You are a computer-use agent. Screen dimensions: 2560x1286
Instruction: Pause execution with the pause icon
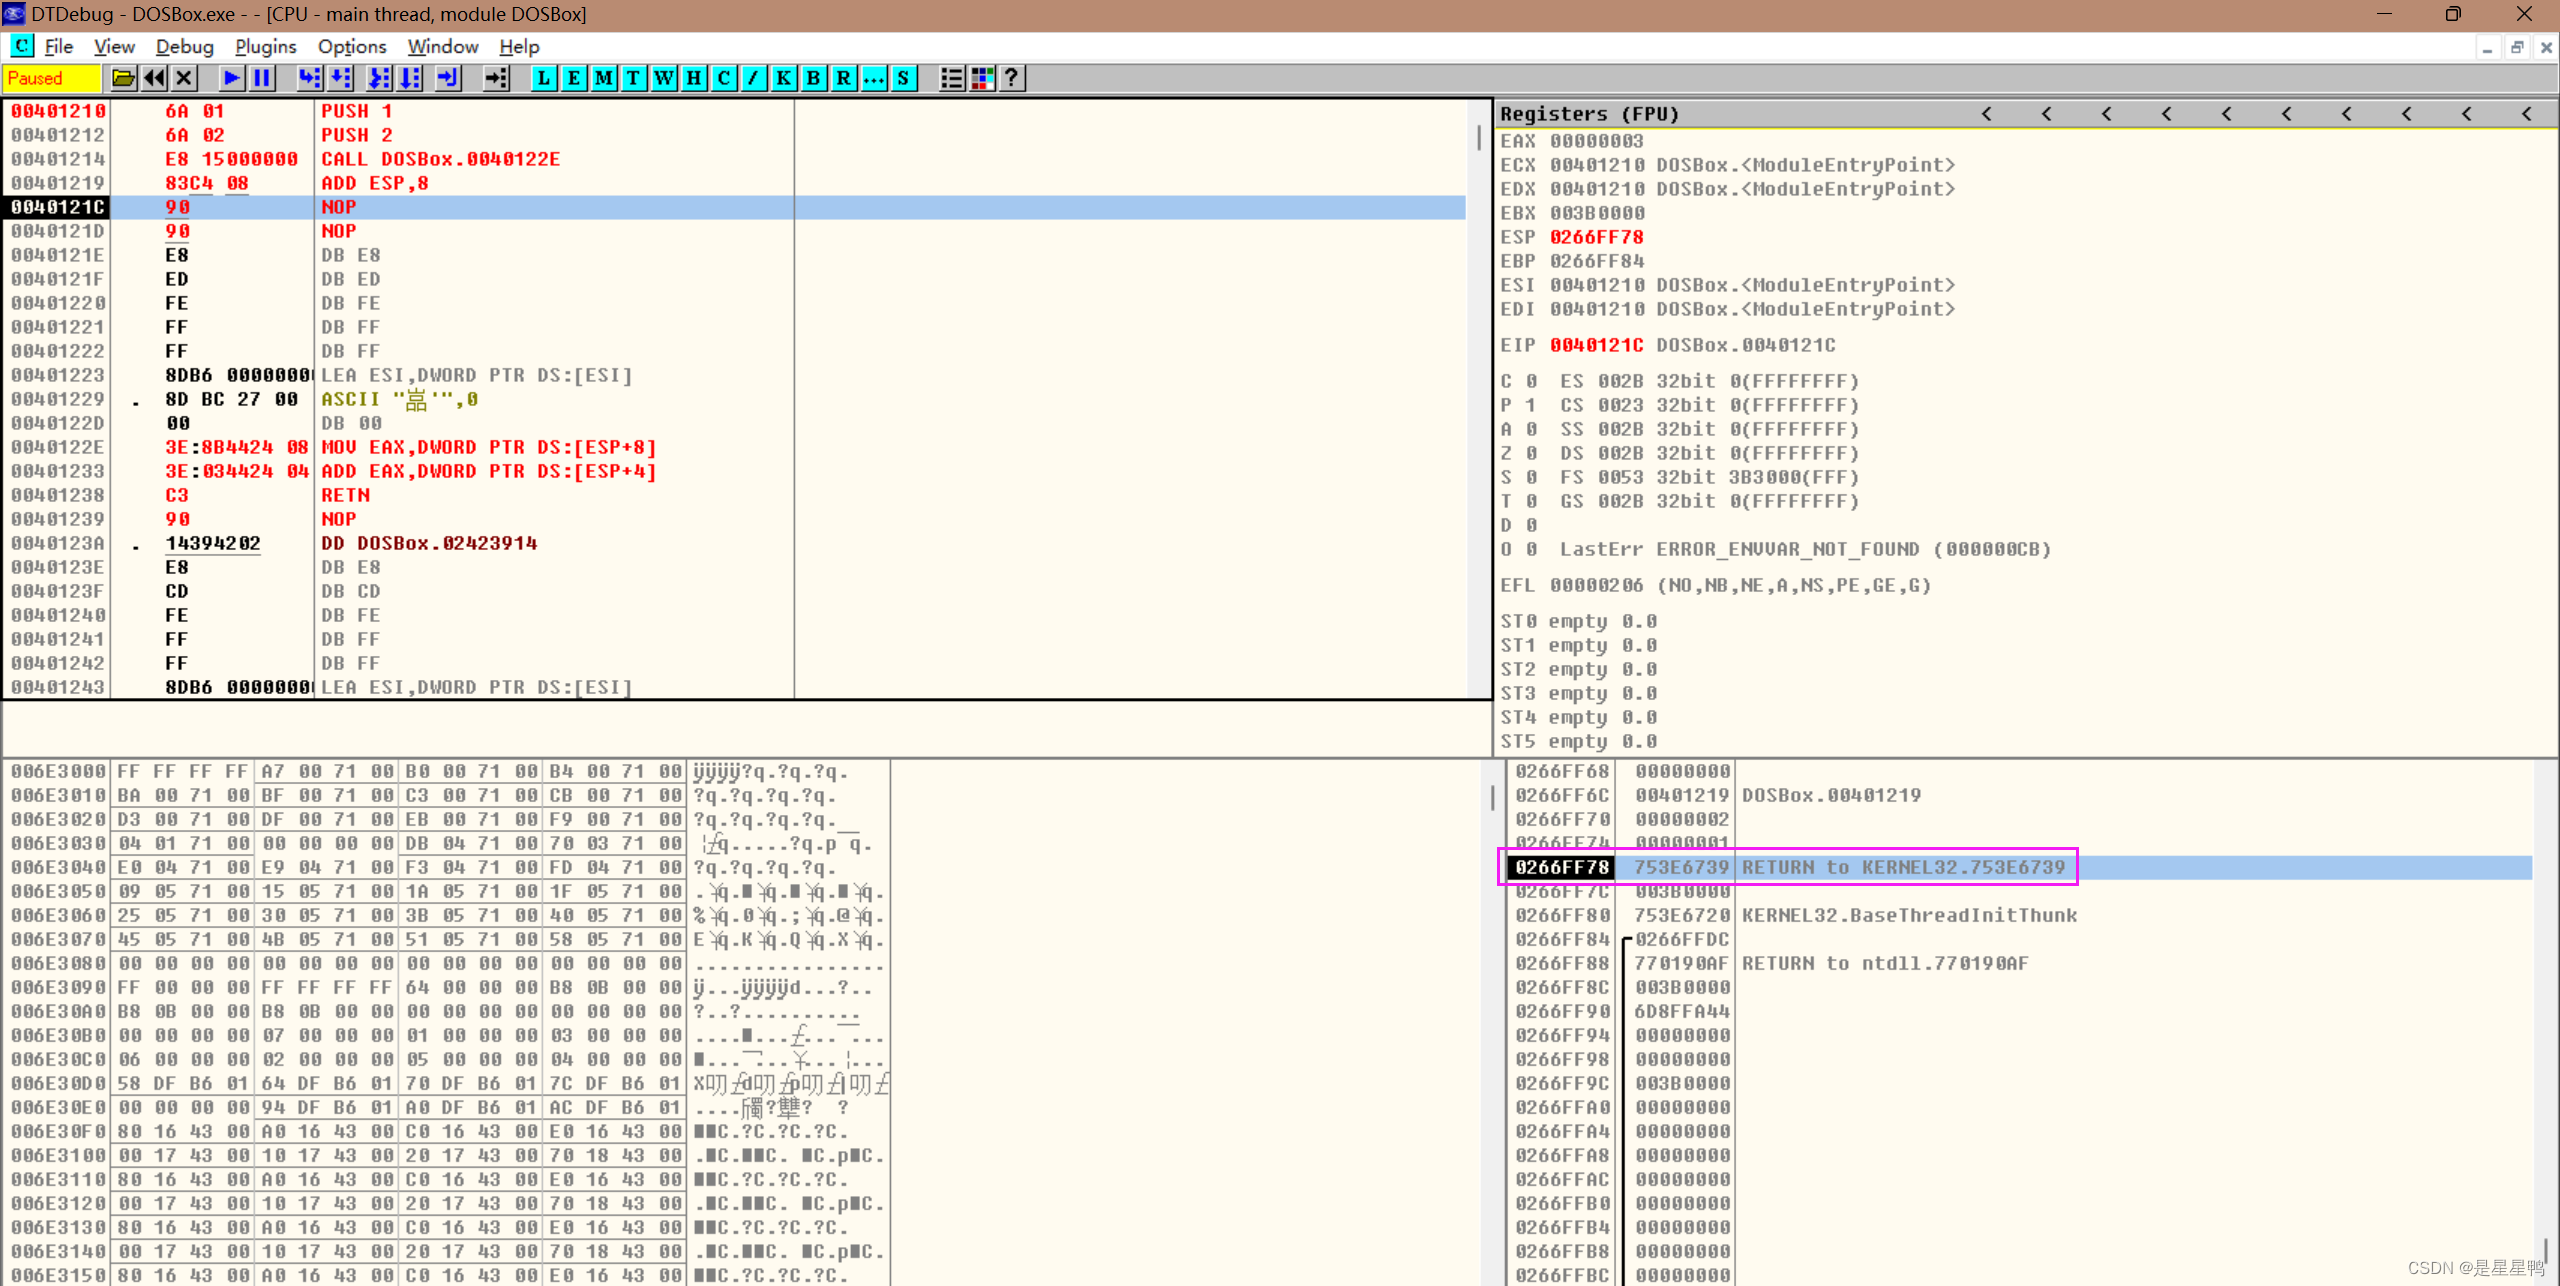(262, 78)
